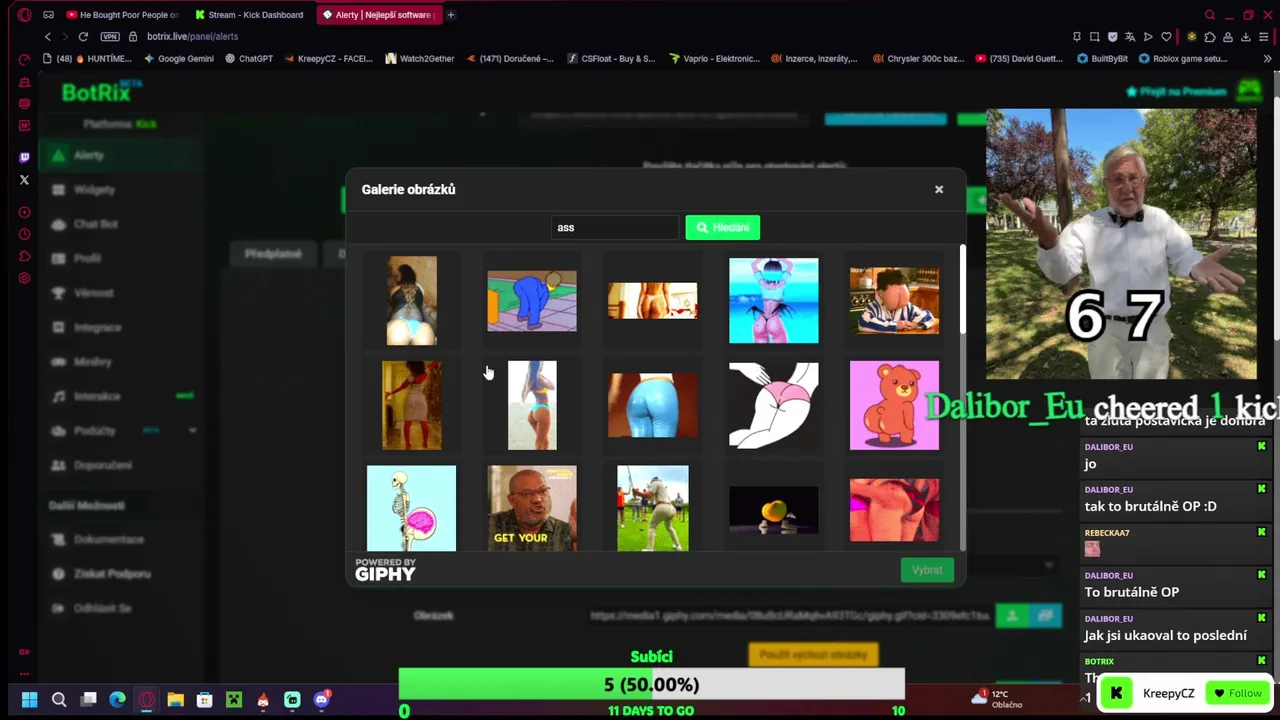The image size is (1280, 720).
Task: Click the snapshot capture toolbar icon
Action: click(x=1094, y=37)
